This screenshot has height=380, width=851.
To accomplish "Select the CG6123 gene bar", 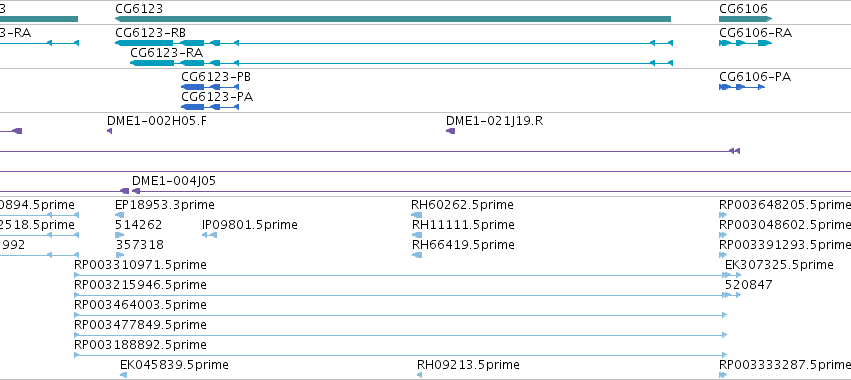I will pos(393,19).
